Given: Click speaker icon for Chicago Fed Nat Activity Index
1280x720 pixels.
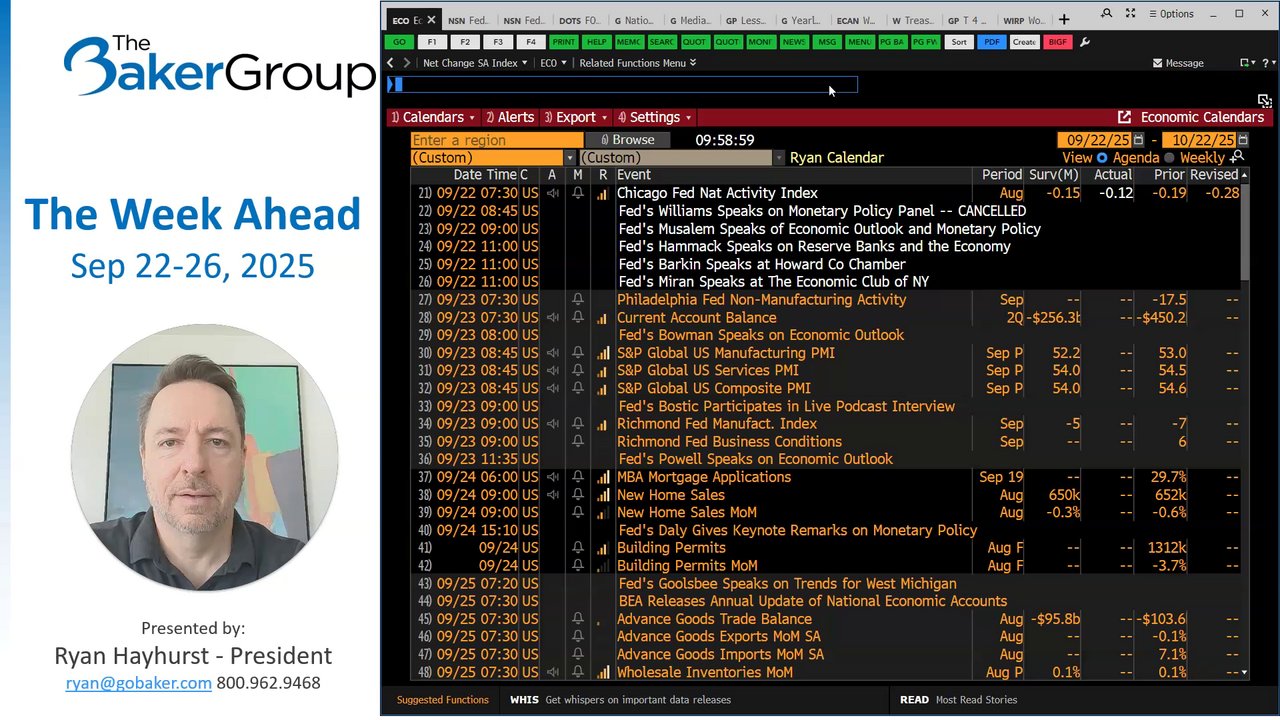Looking at the screenshot, I should [x=553, y=193].
